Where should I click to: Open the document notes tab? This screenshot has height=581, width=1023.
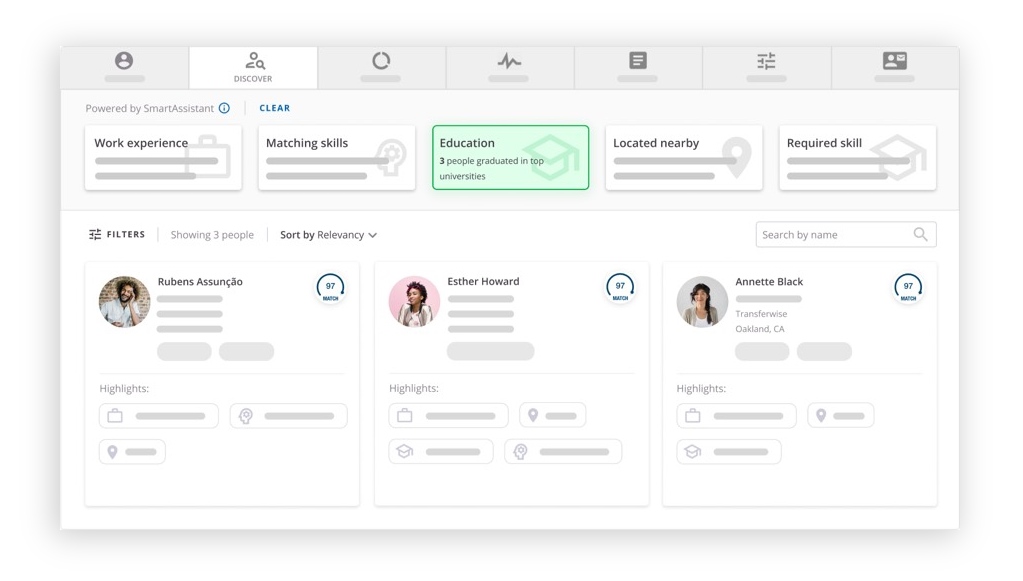tap(638, 67)
